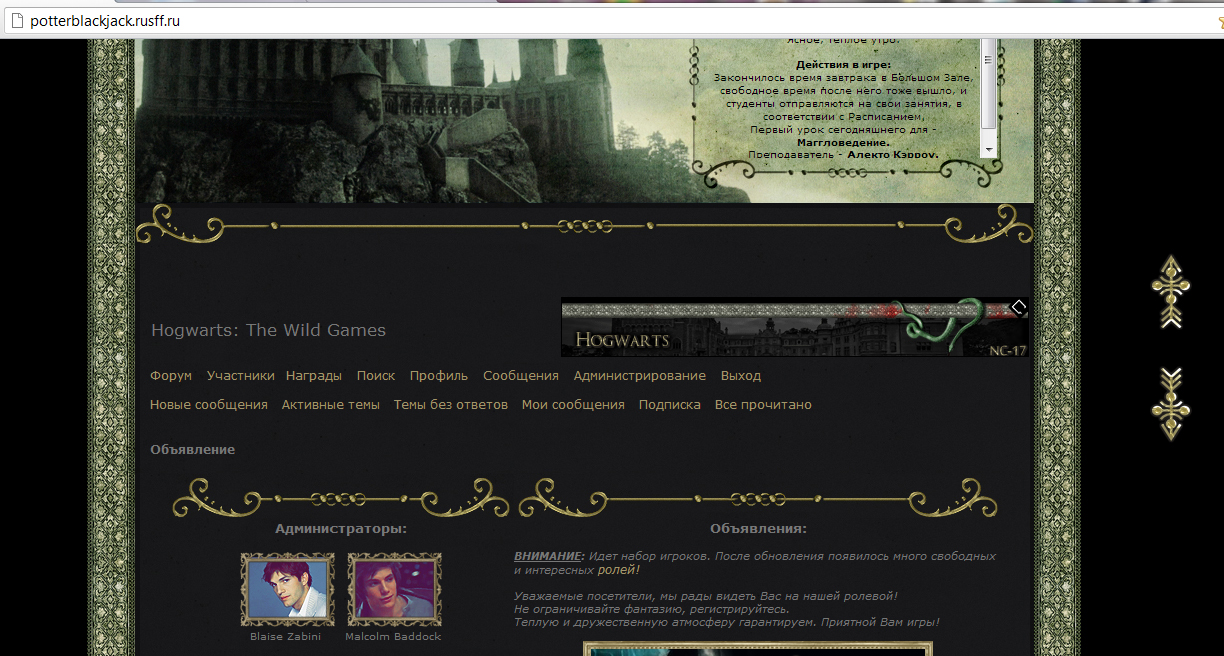The width and height of the screenshot is (1224, 656).
Task: Click the Алекто Кэрроу. name text
Action: pos(893,155)
